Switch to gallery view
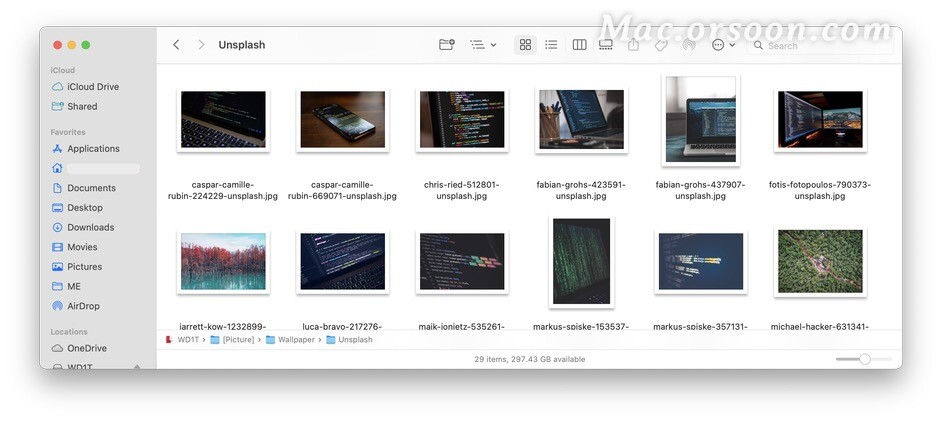Image resolution: width=942 pixels, height=421 pixels. 606,44
